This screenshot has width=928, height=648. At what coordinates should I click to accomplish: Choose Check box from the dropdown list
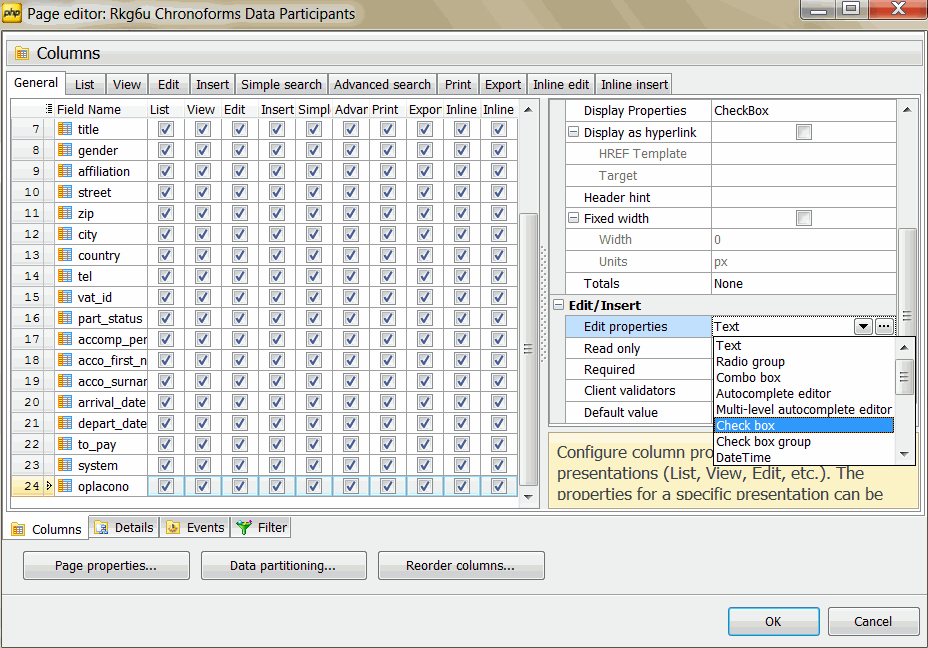[x=804, y=425]
